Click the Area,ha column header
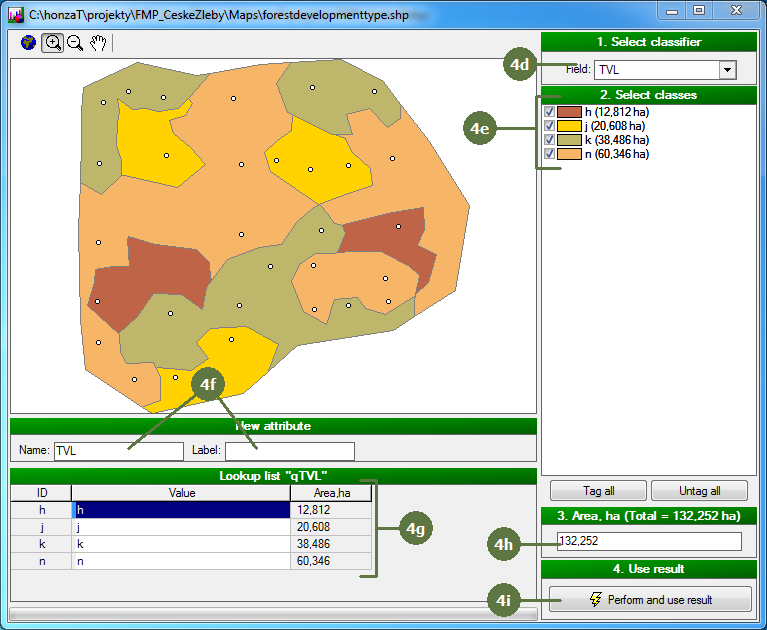 pos(330,493)
